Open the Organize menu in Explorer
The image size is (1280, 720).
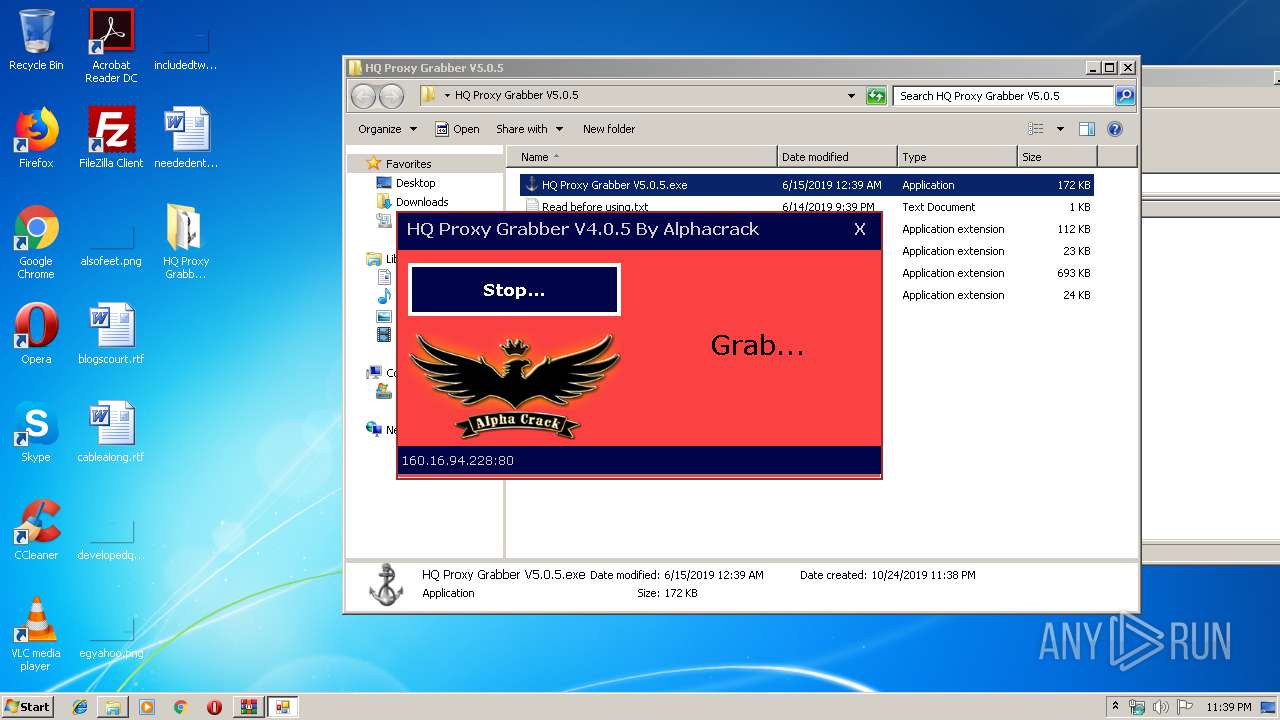pos(387,129)
